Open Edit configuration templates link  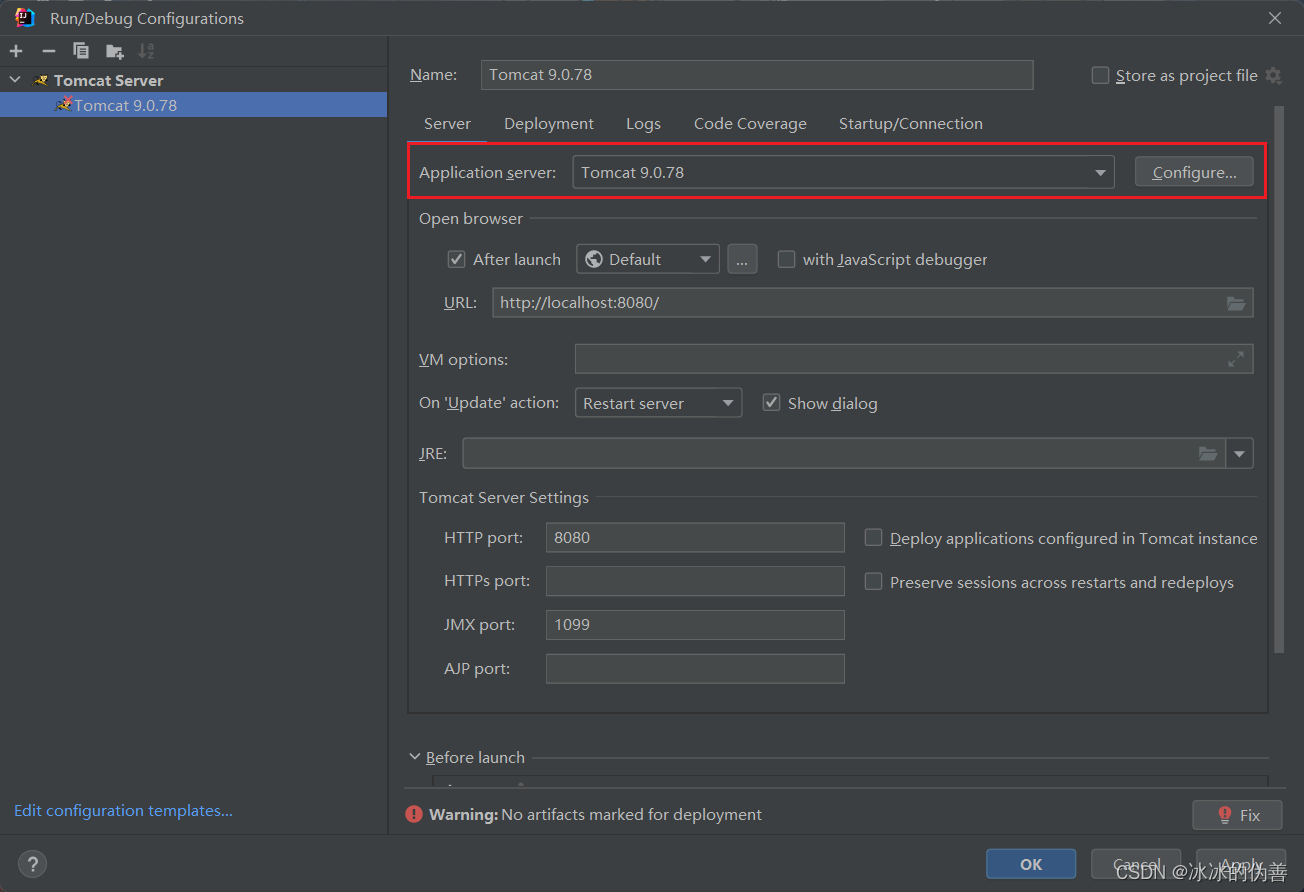(123, 811)
